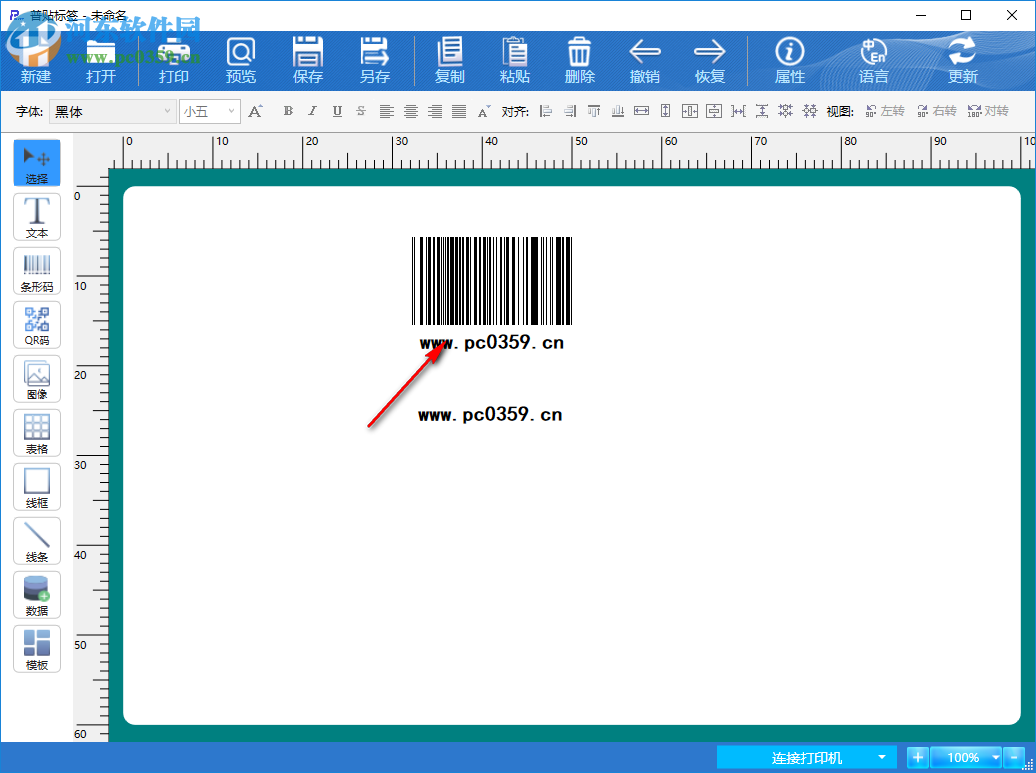This screenshot has height=773, width=1036.
Task: Align text left in toolbar
Action: pos(387,112)
